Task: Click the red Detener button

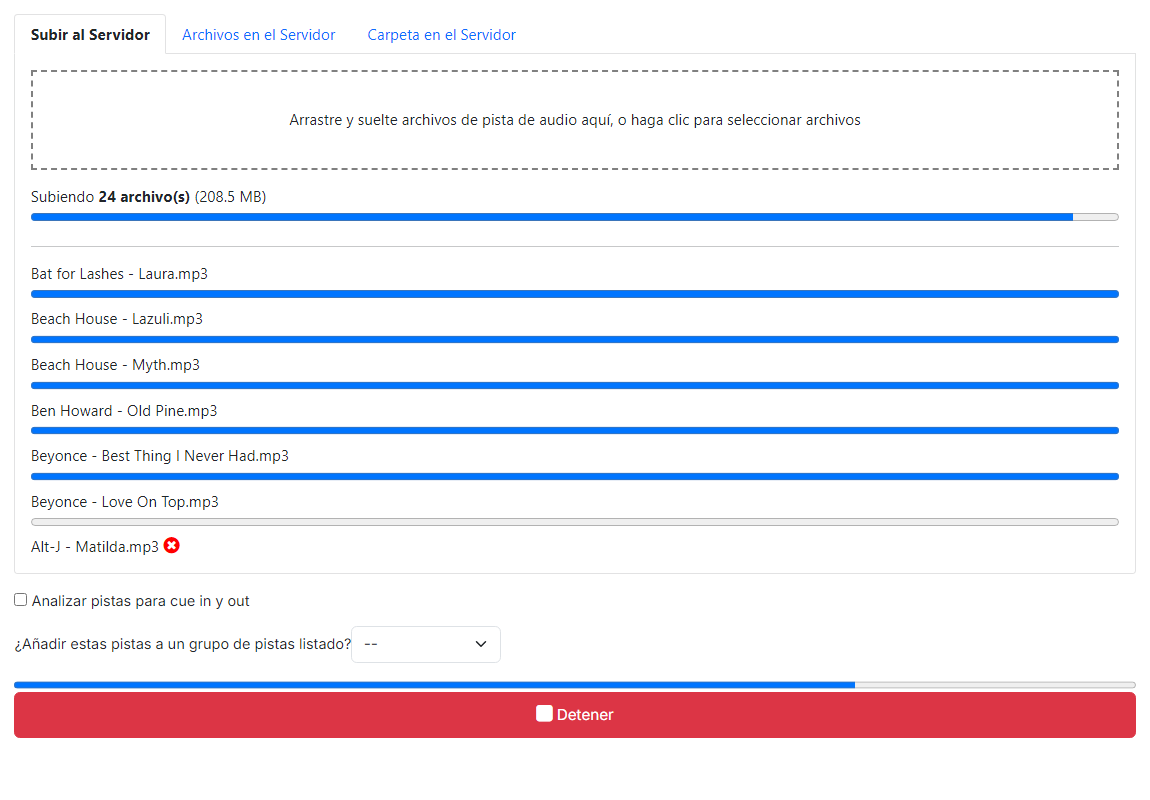Action: point(575,715)
